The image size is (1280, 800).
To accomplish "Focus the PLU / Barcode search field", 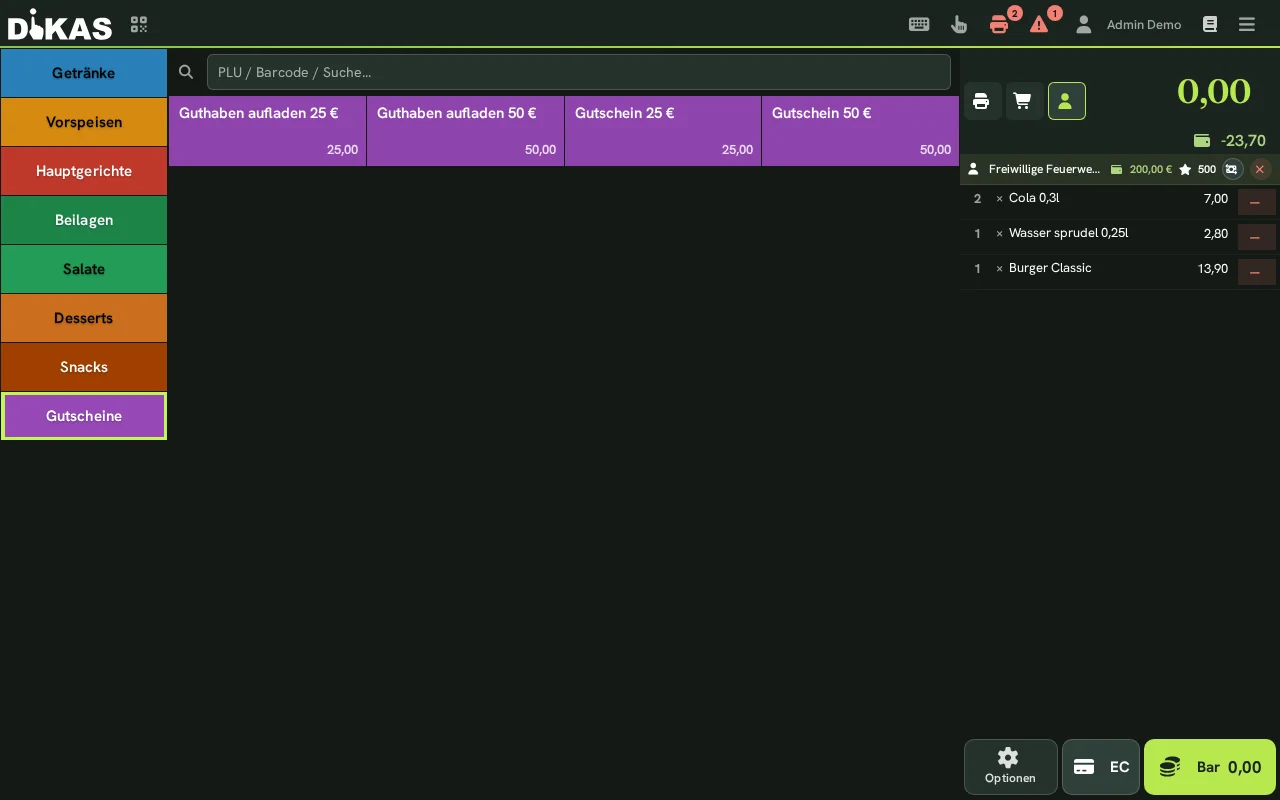I will [579, 72].
